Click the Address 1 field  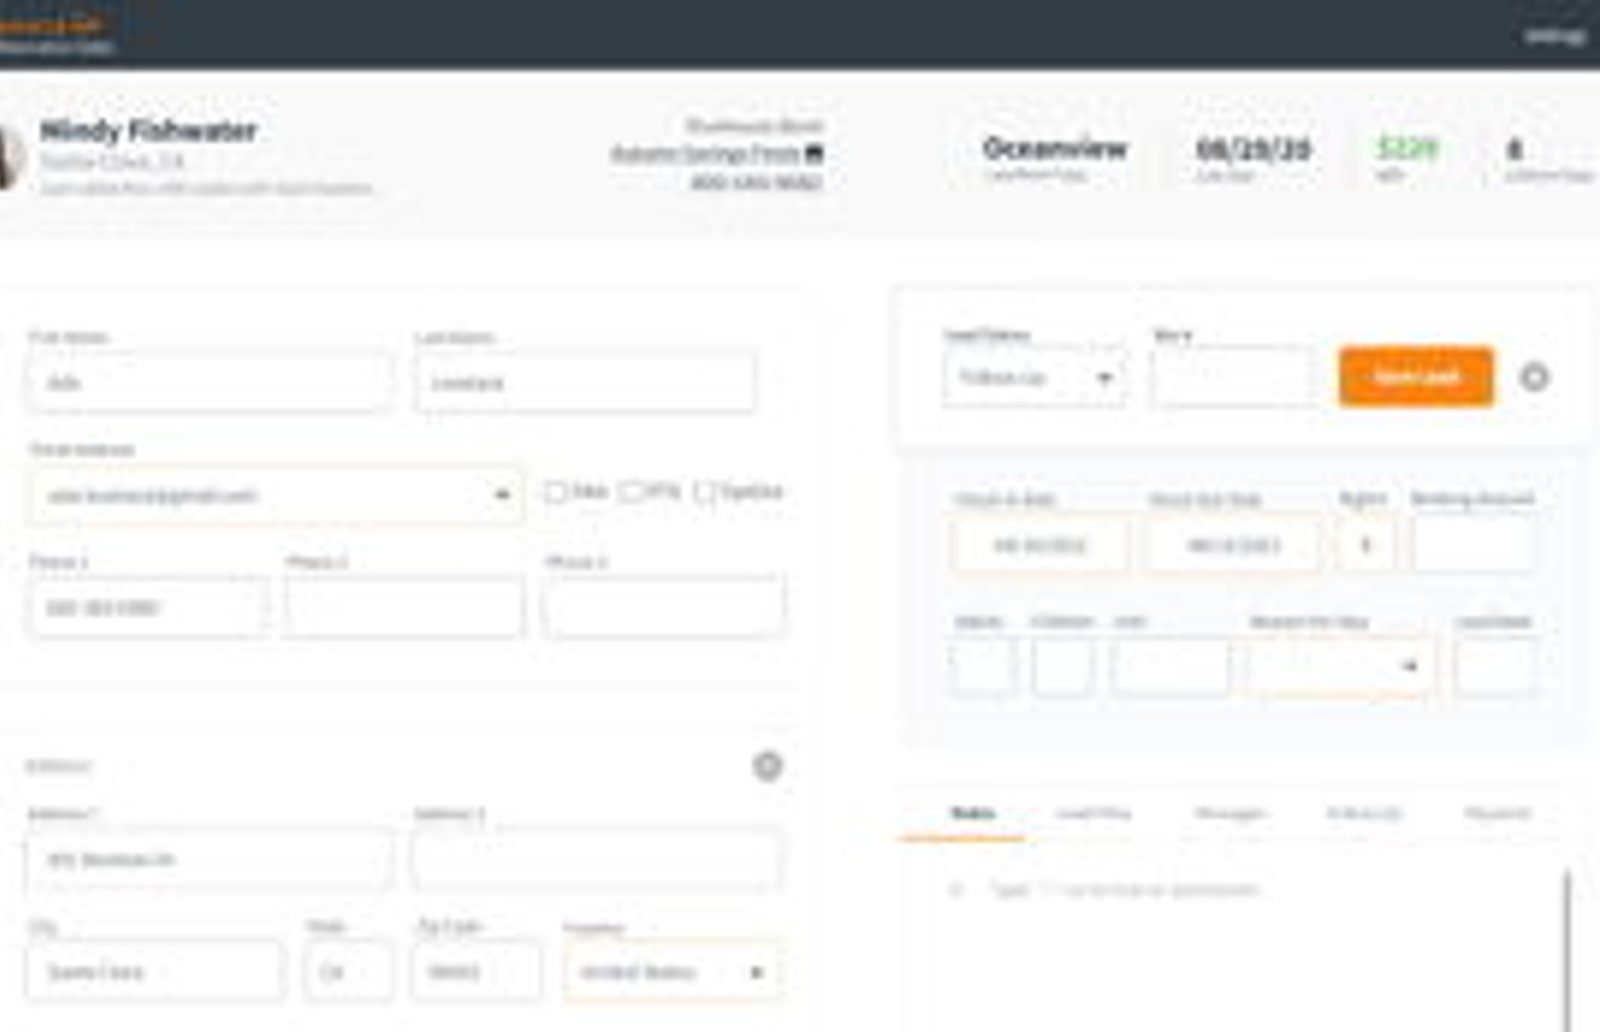tap(210, 859)
